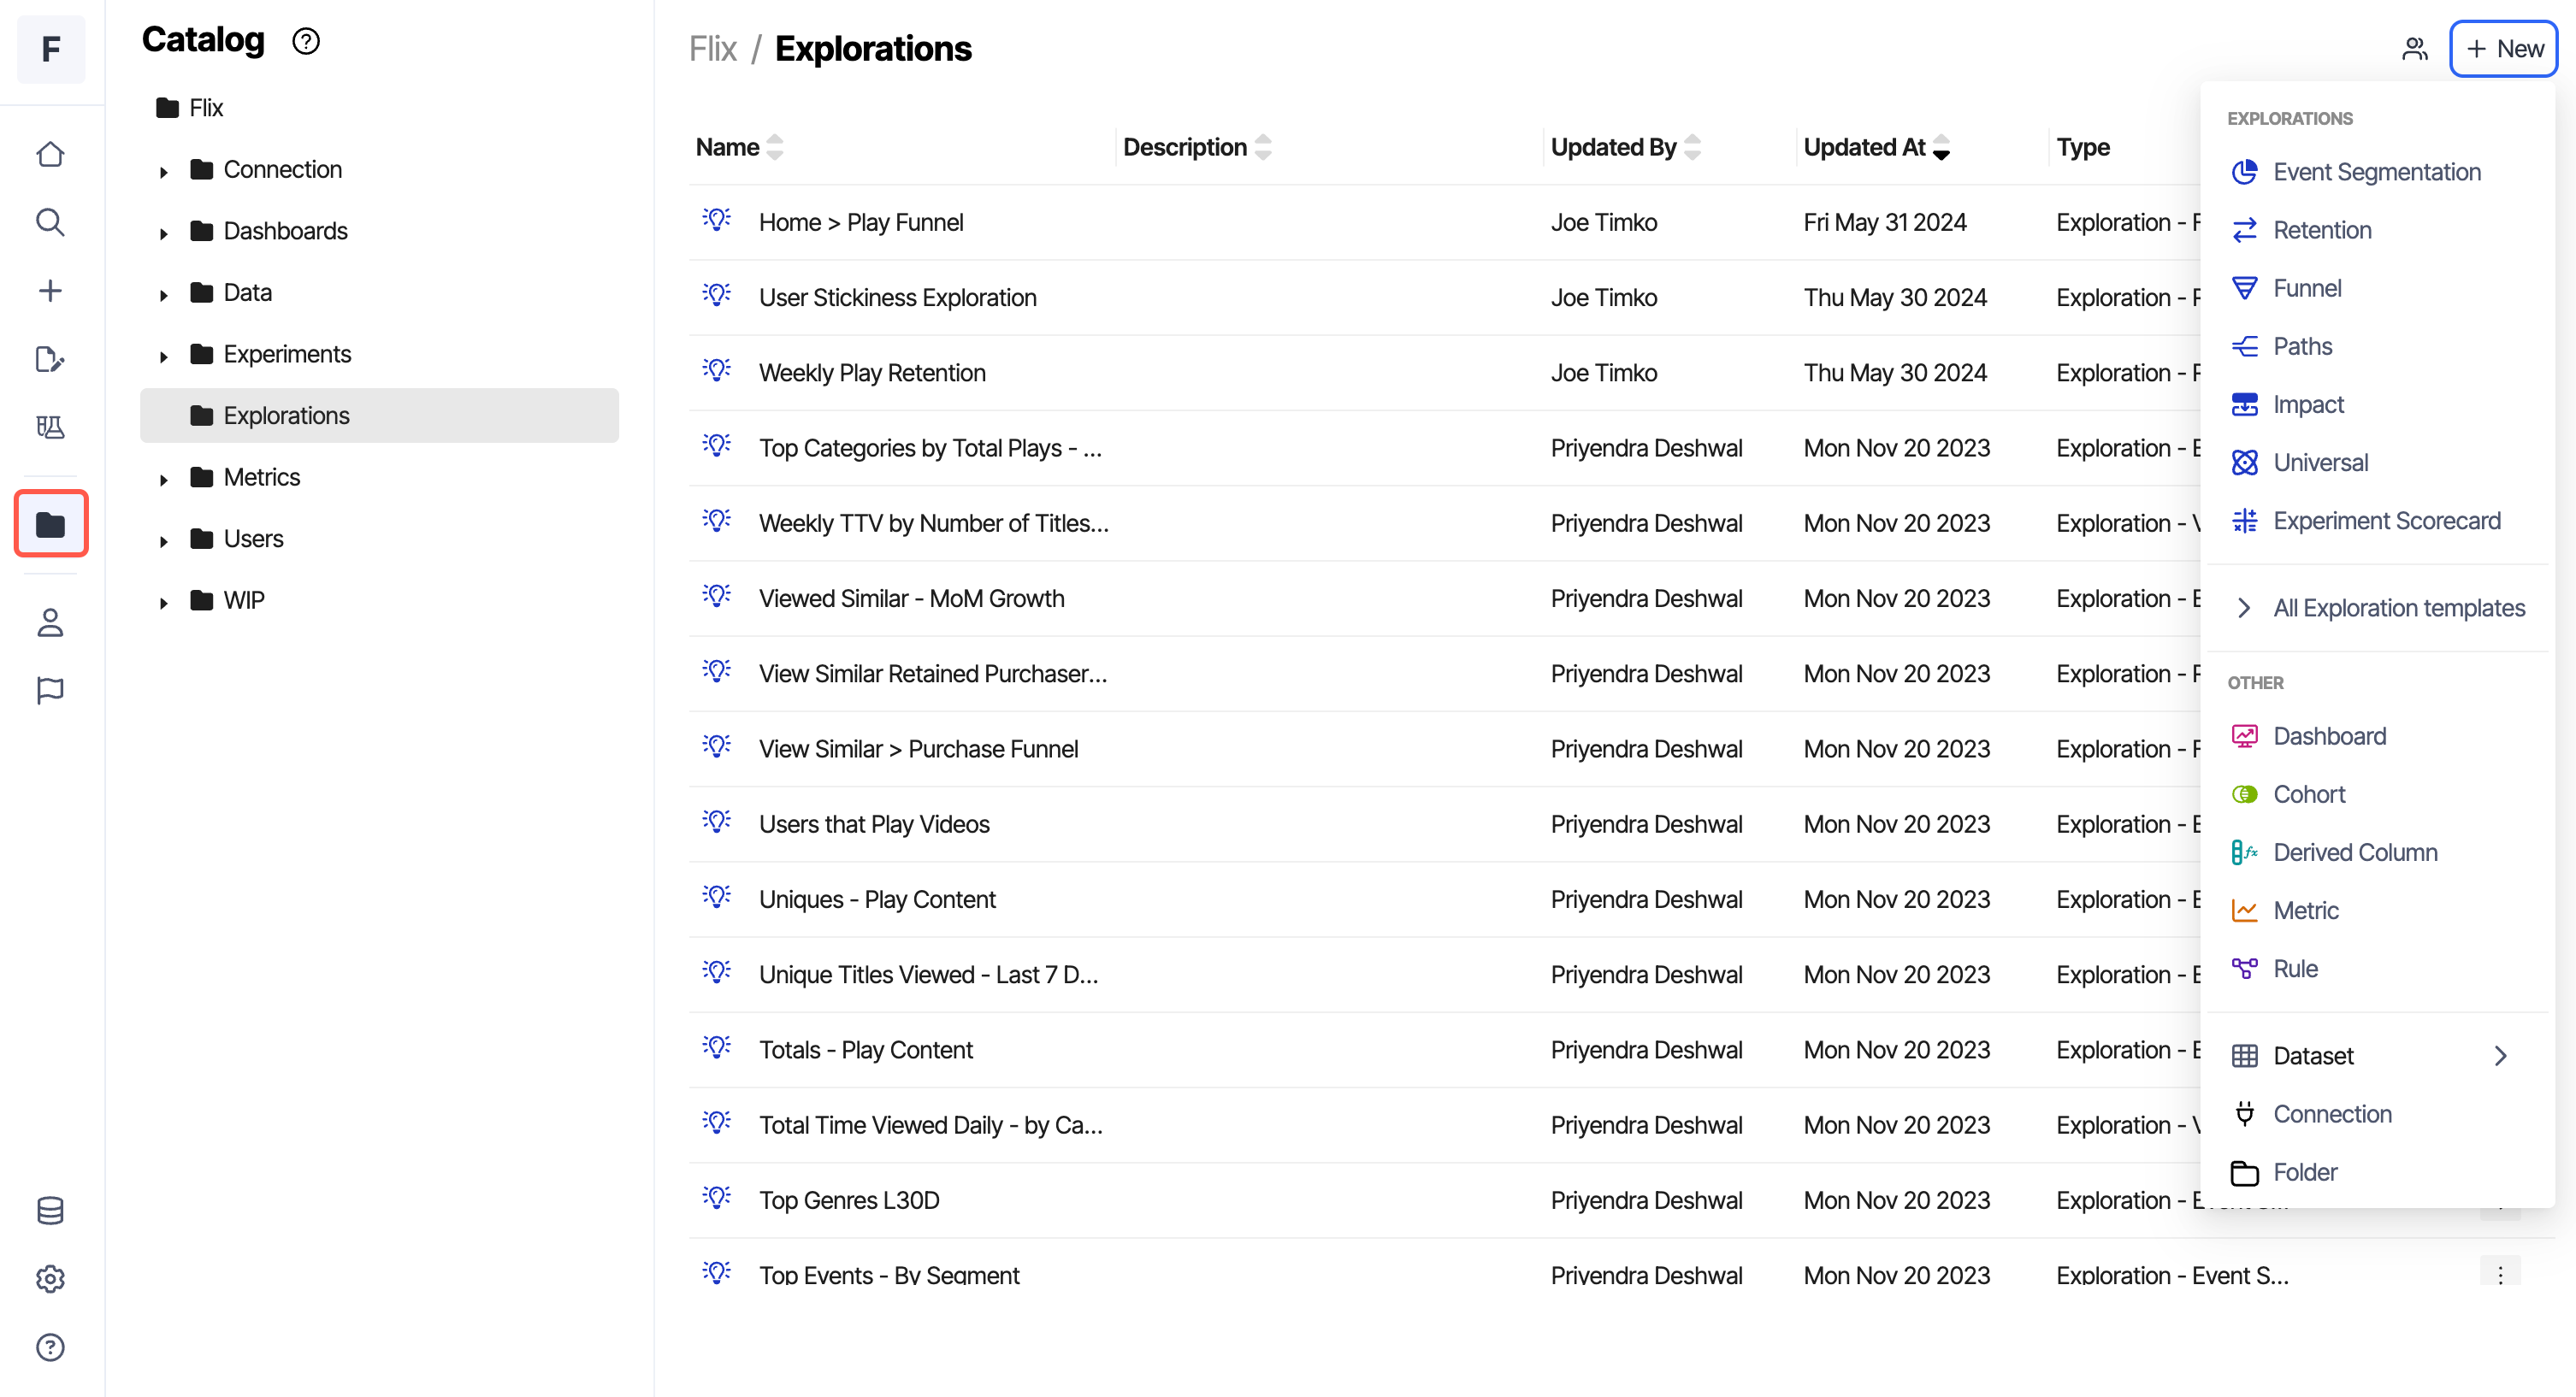Click the Cohort green icon

coord(2244,794)
